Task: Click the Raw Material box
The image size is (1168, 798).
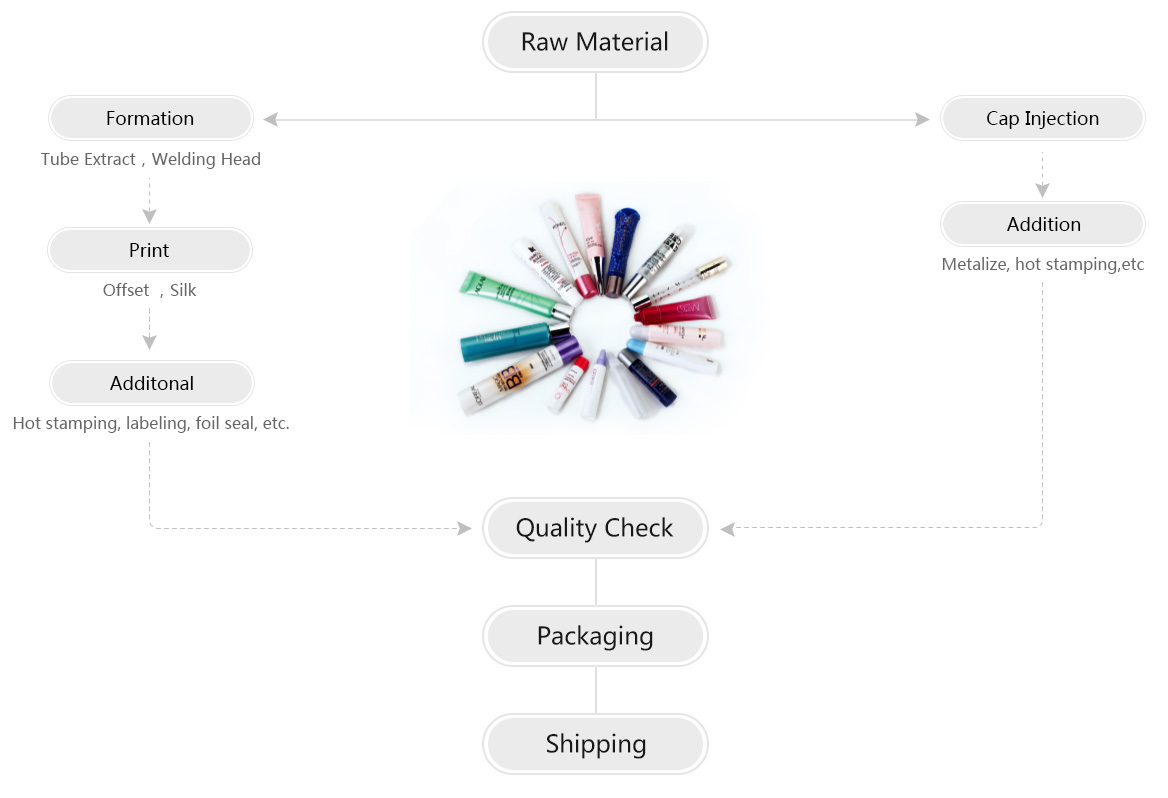Action: 595,42
